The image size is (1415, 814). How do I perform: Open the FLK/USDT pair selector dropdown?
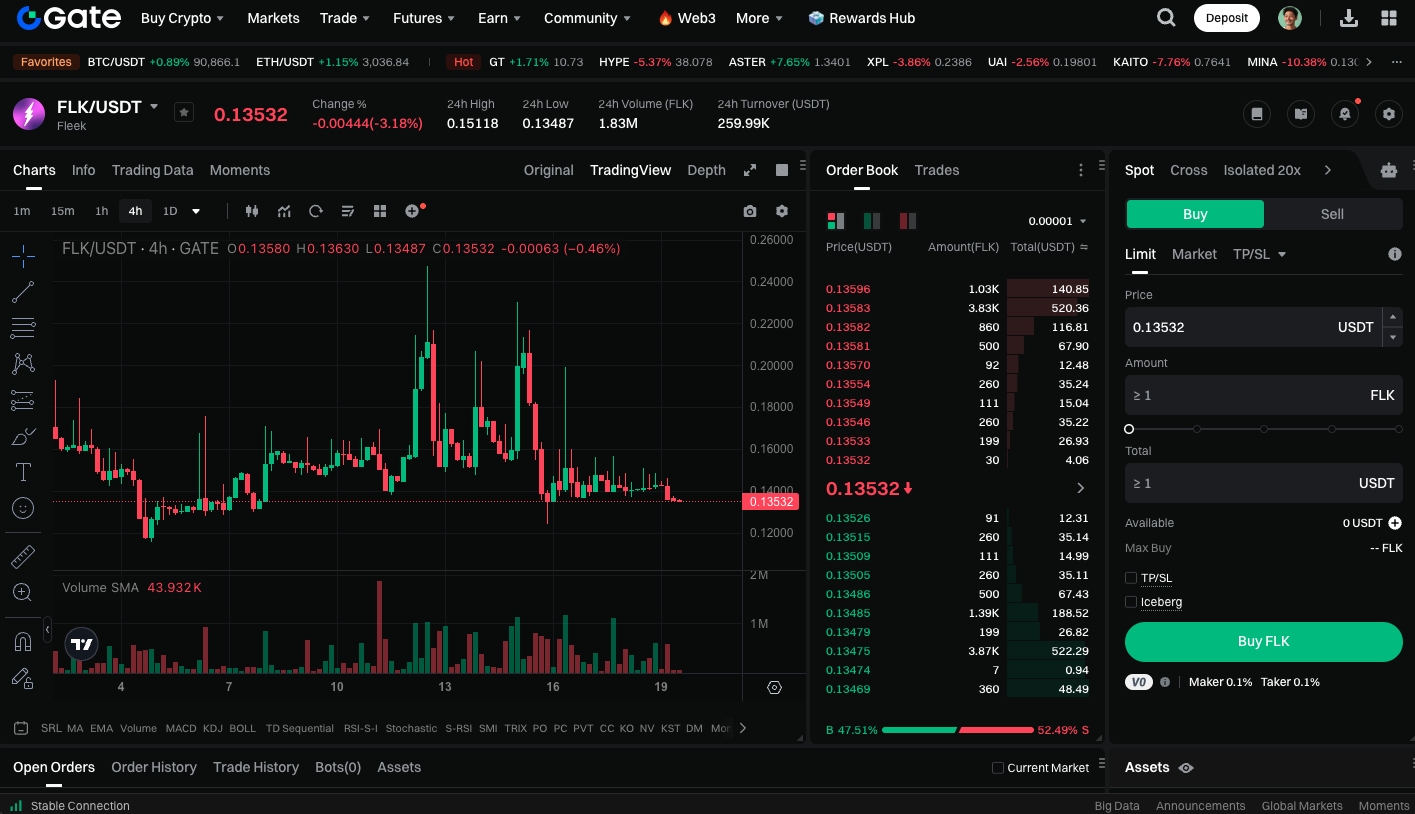click(154, 106)
